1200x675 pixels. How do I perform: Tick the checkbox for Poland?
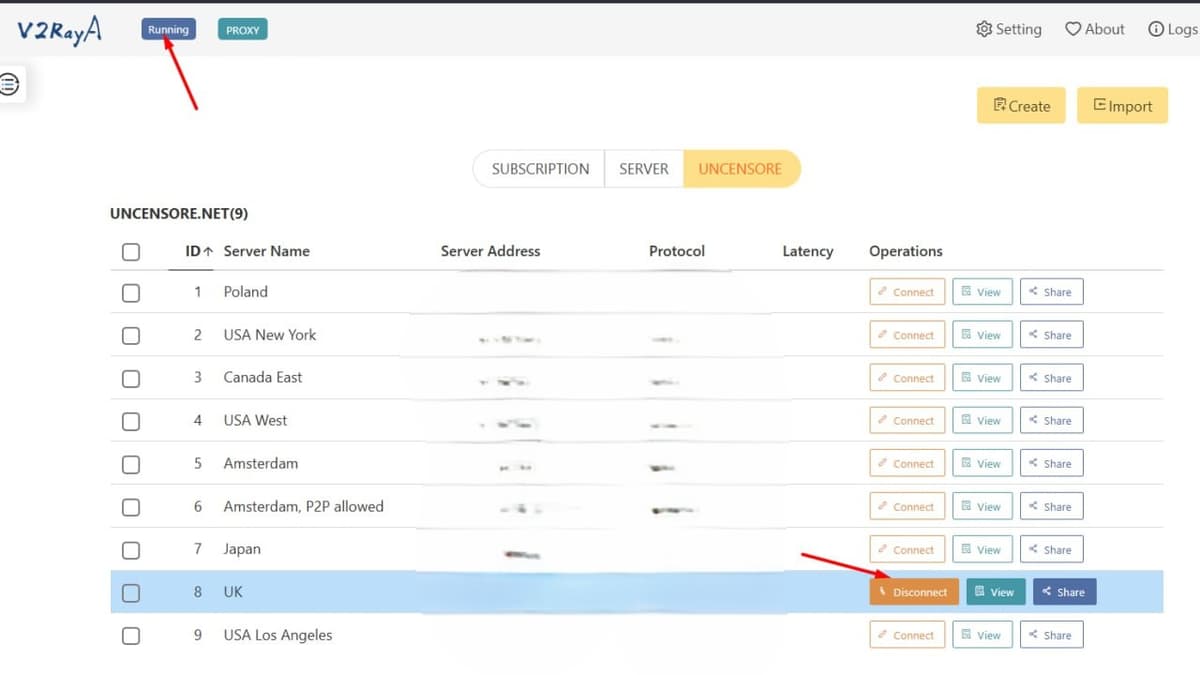pos(130,293)
